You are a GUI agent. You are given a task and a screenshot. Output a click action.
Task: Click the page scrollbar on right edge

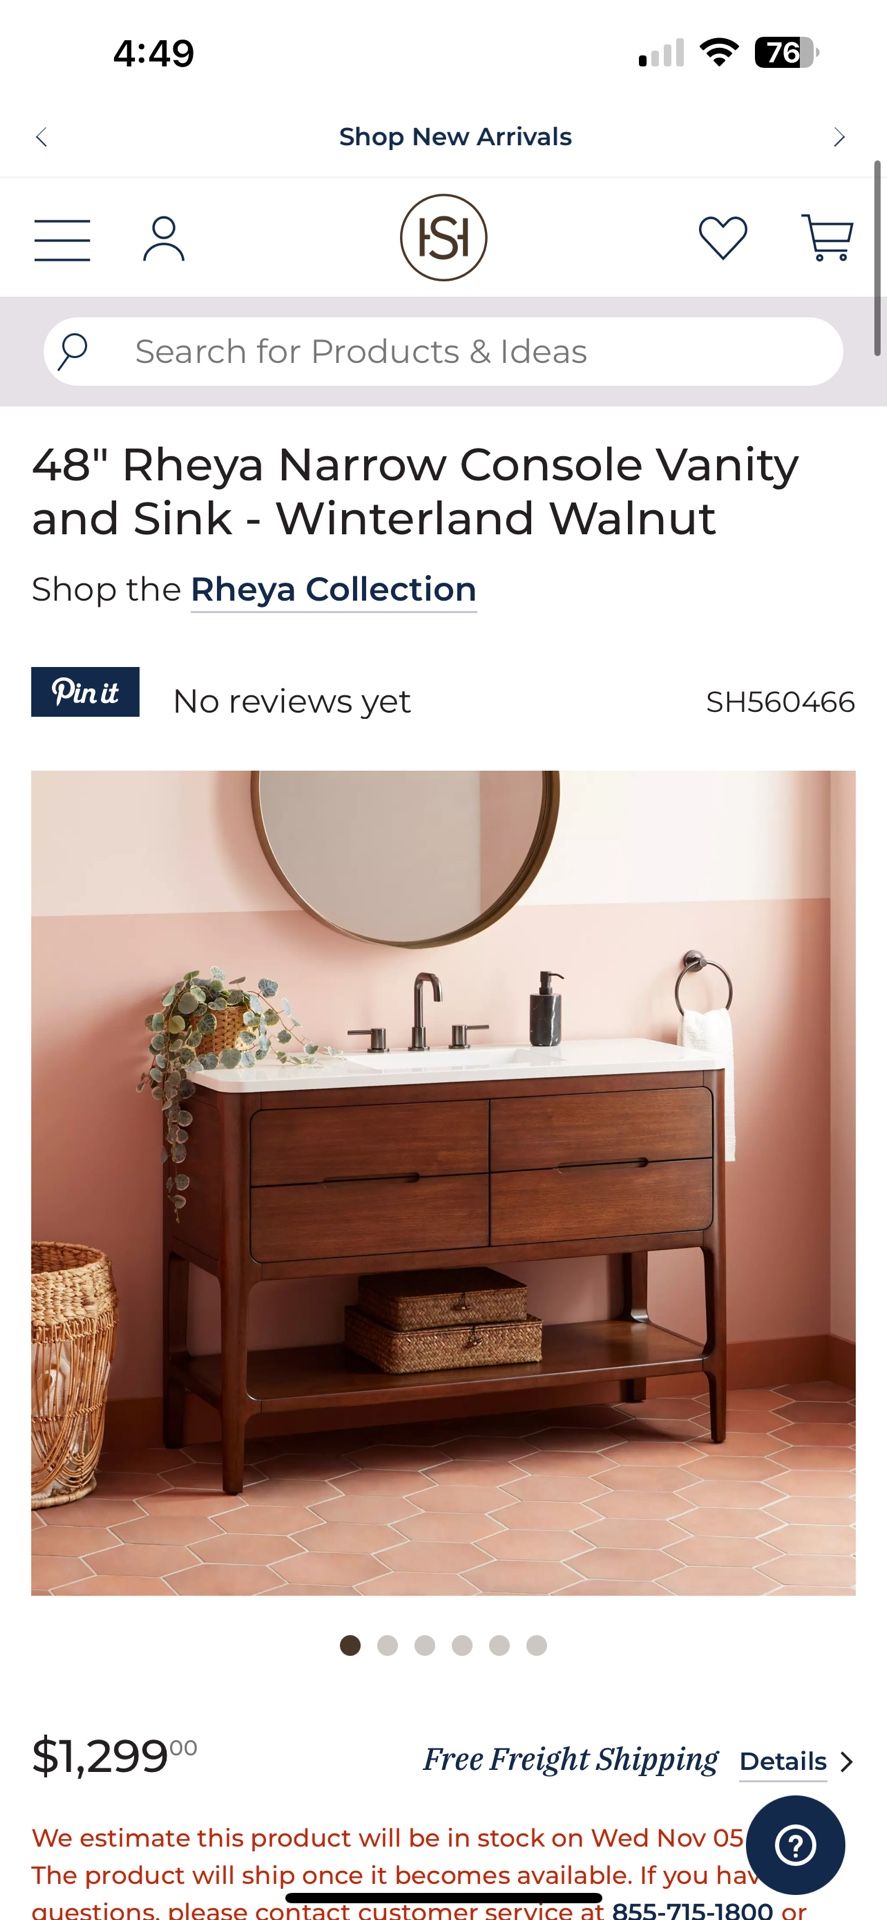[x=879, y=258]
